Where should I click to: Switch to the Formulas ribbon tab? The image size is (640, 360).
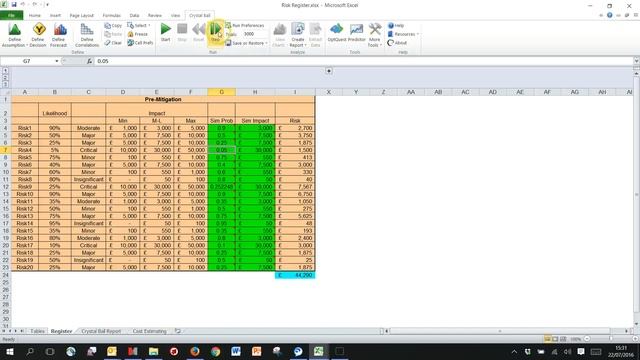pos(111,15)
